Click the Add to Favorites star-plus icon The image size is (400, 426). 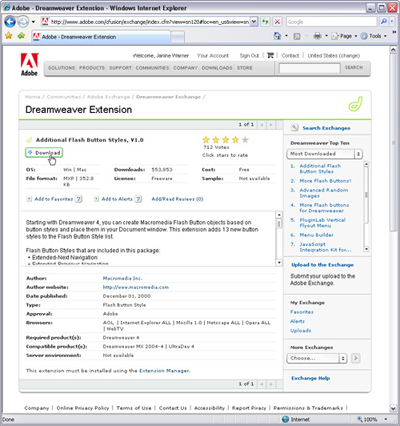pos(21,36)
